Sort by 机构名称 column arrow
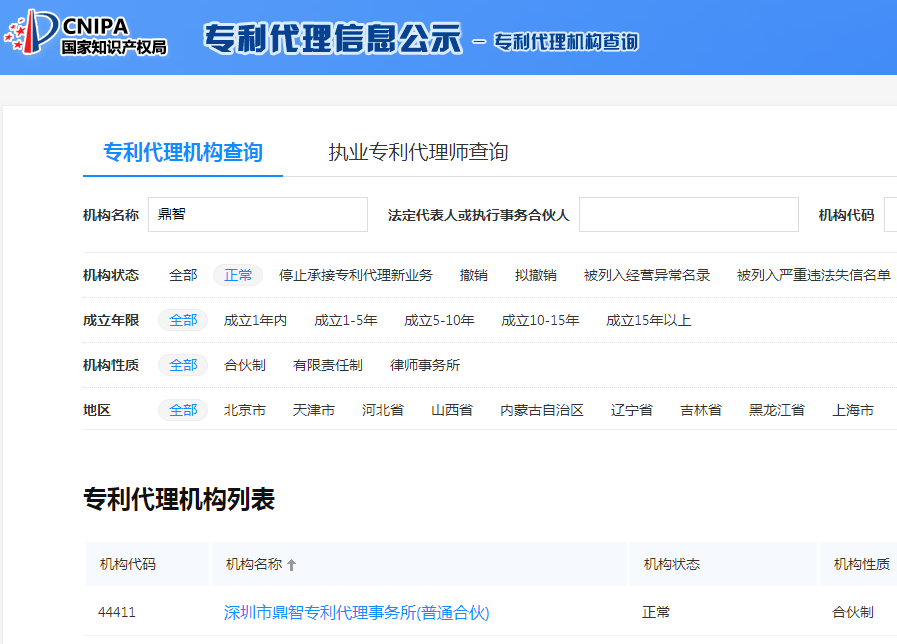Image resolution: width=897 pixels, height=644 pixels. pos(292,565)
